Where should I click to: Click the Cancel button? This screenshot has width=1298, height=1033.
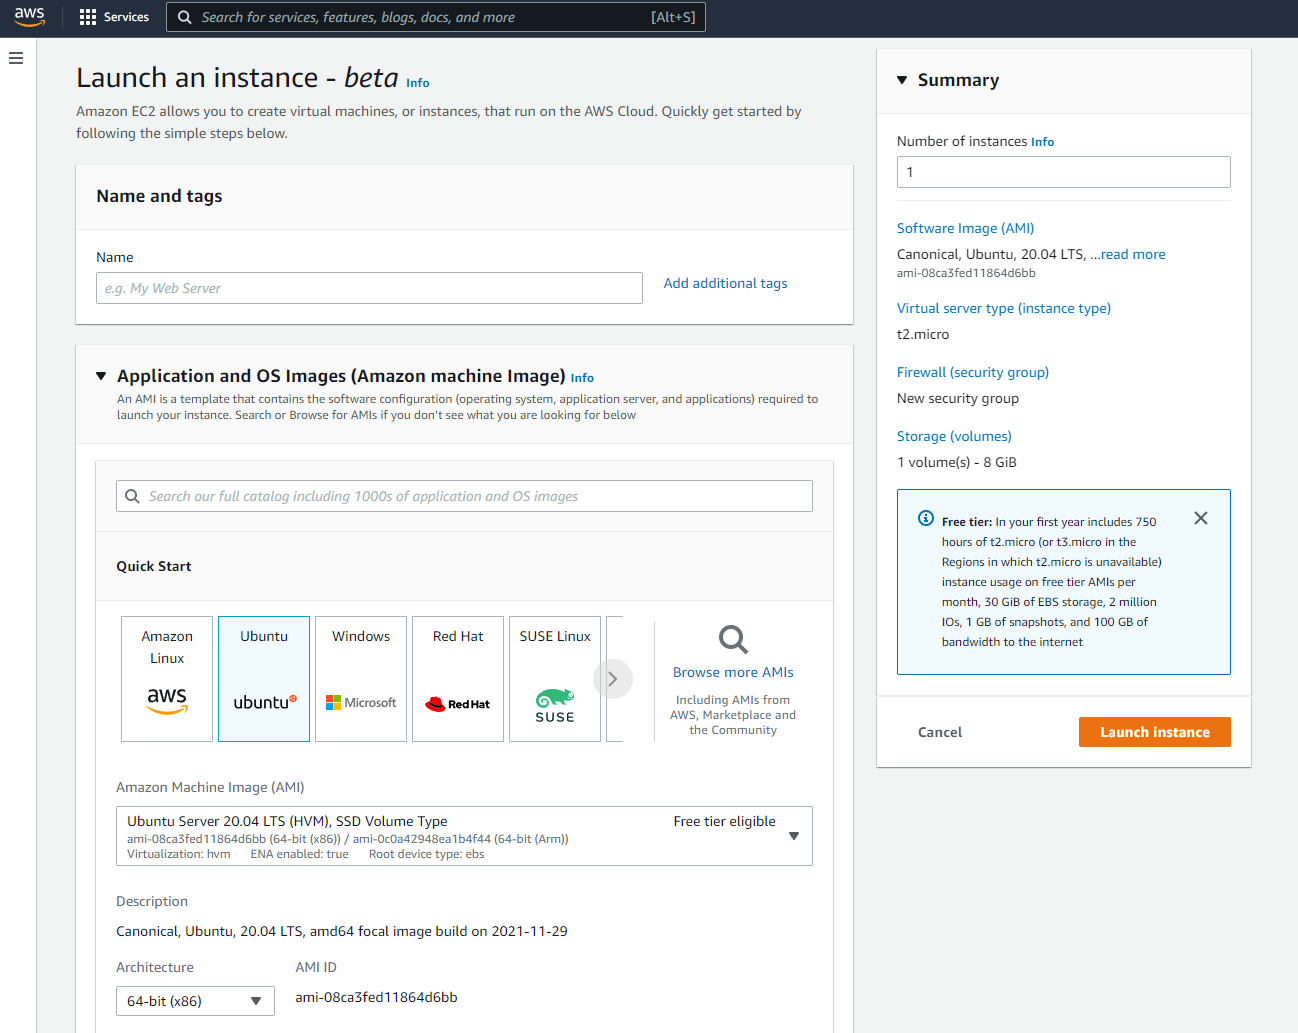(x=940, y=732)
